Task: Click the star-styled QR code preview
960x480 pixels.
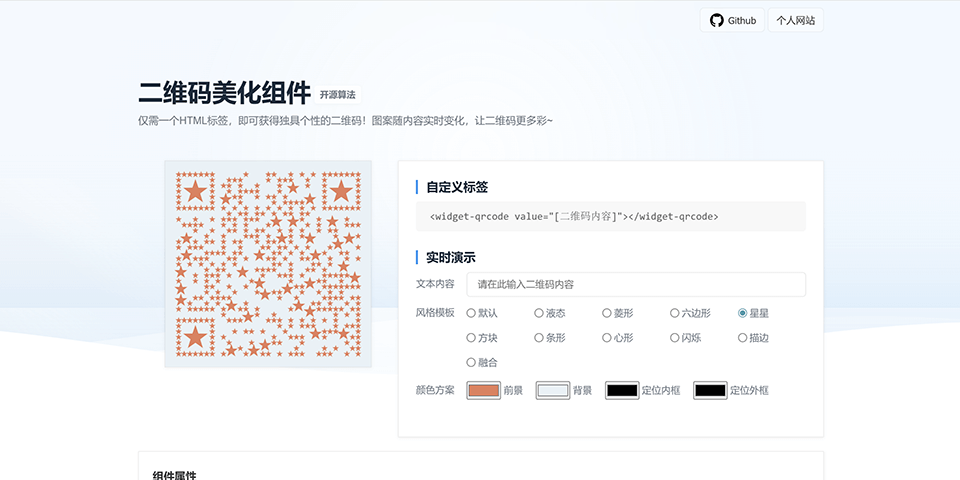Action: click(x=268, y=264)
